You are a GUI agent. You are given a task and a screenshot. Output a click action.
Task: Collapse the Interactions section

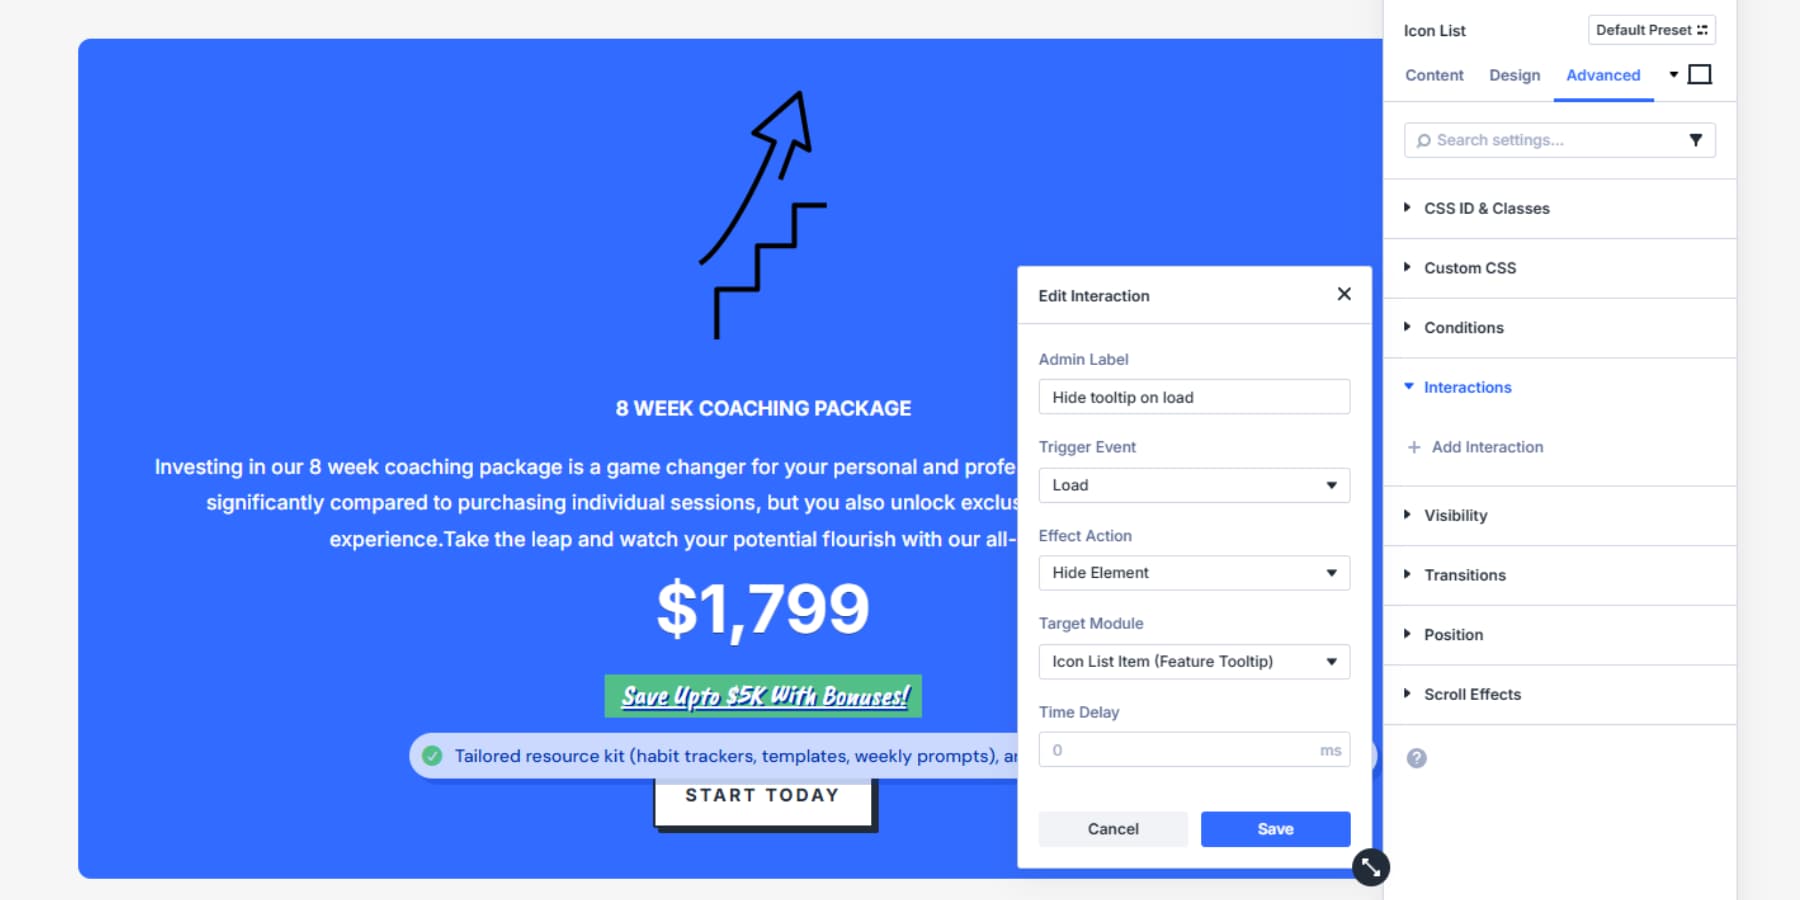coord(1467,387)
